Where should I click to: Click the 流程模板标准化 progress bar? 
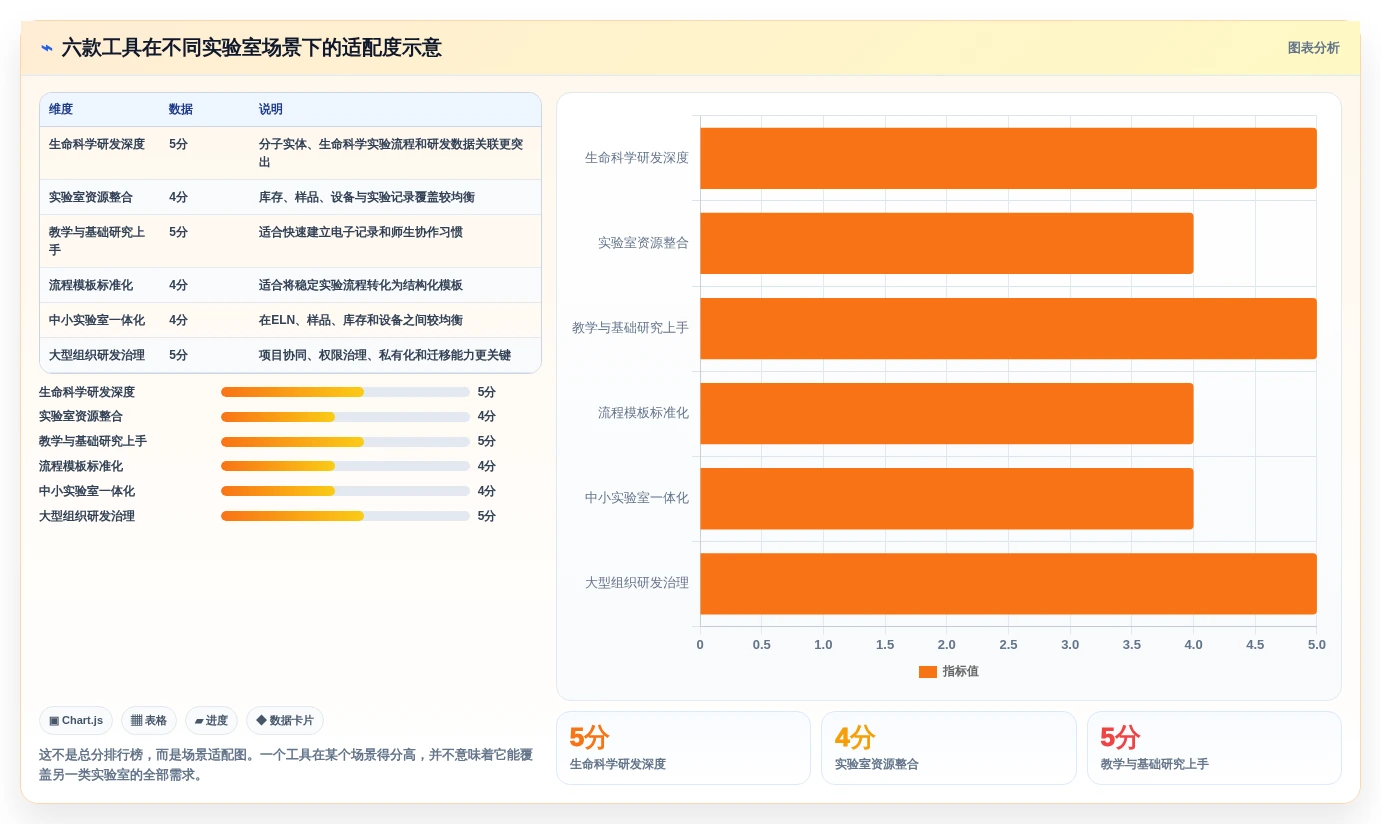[345, 466]
